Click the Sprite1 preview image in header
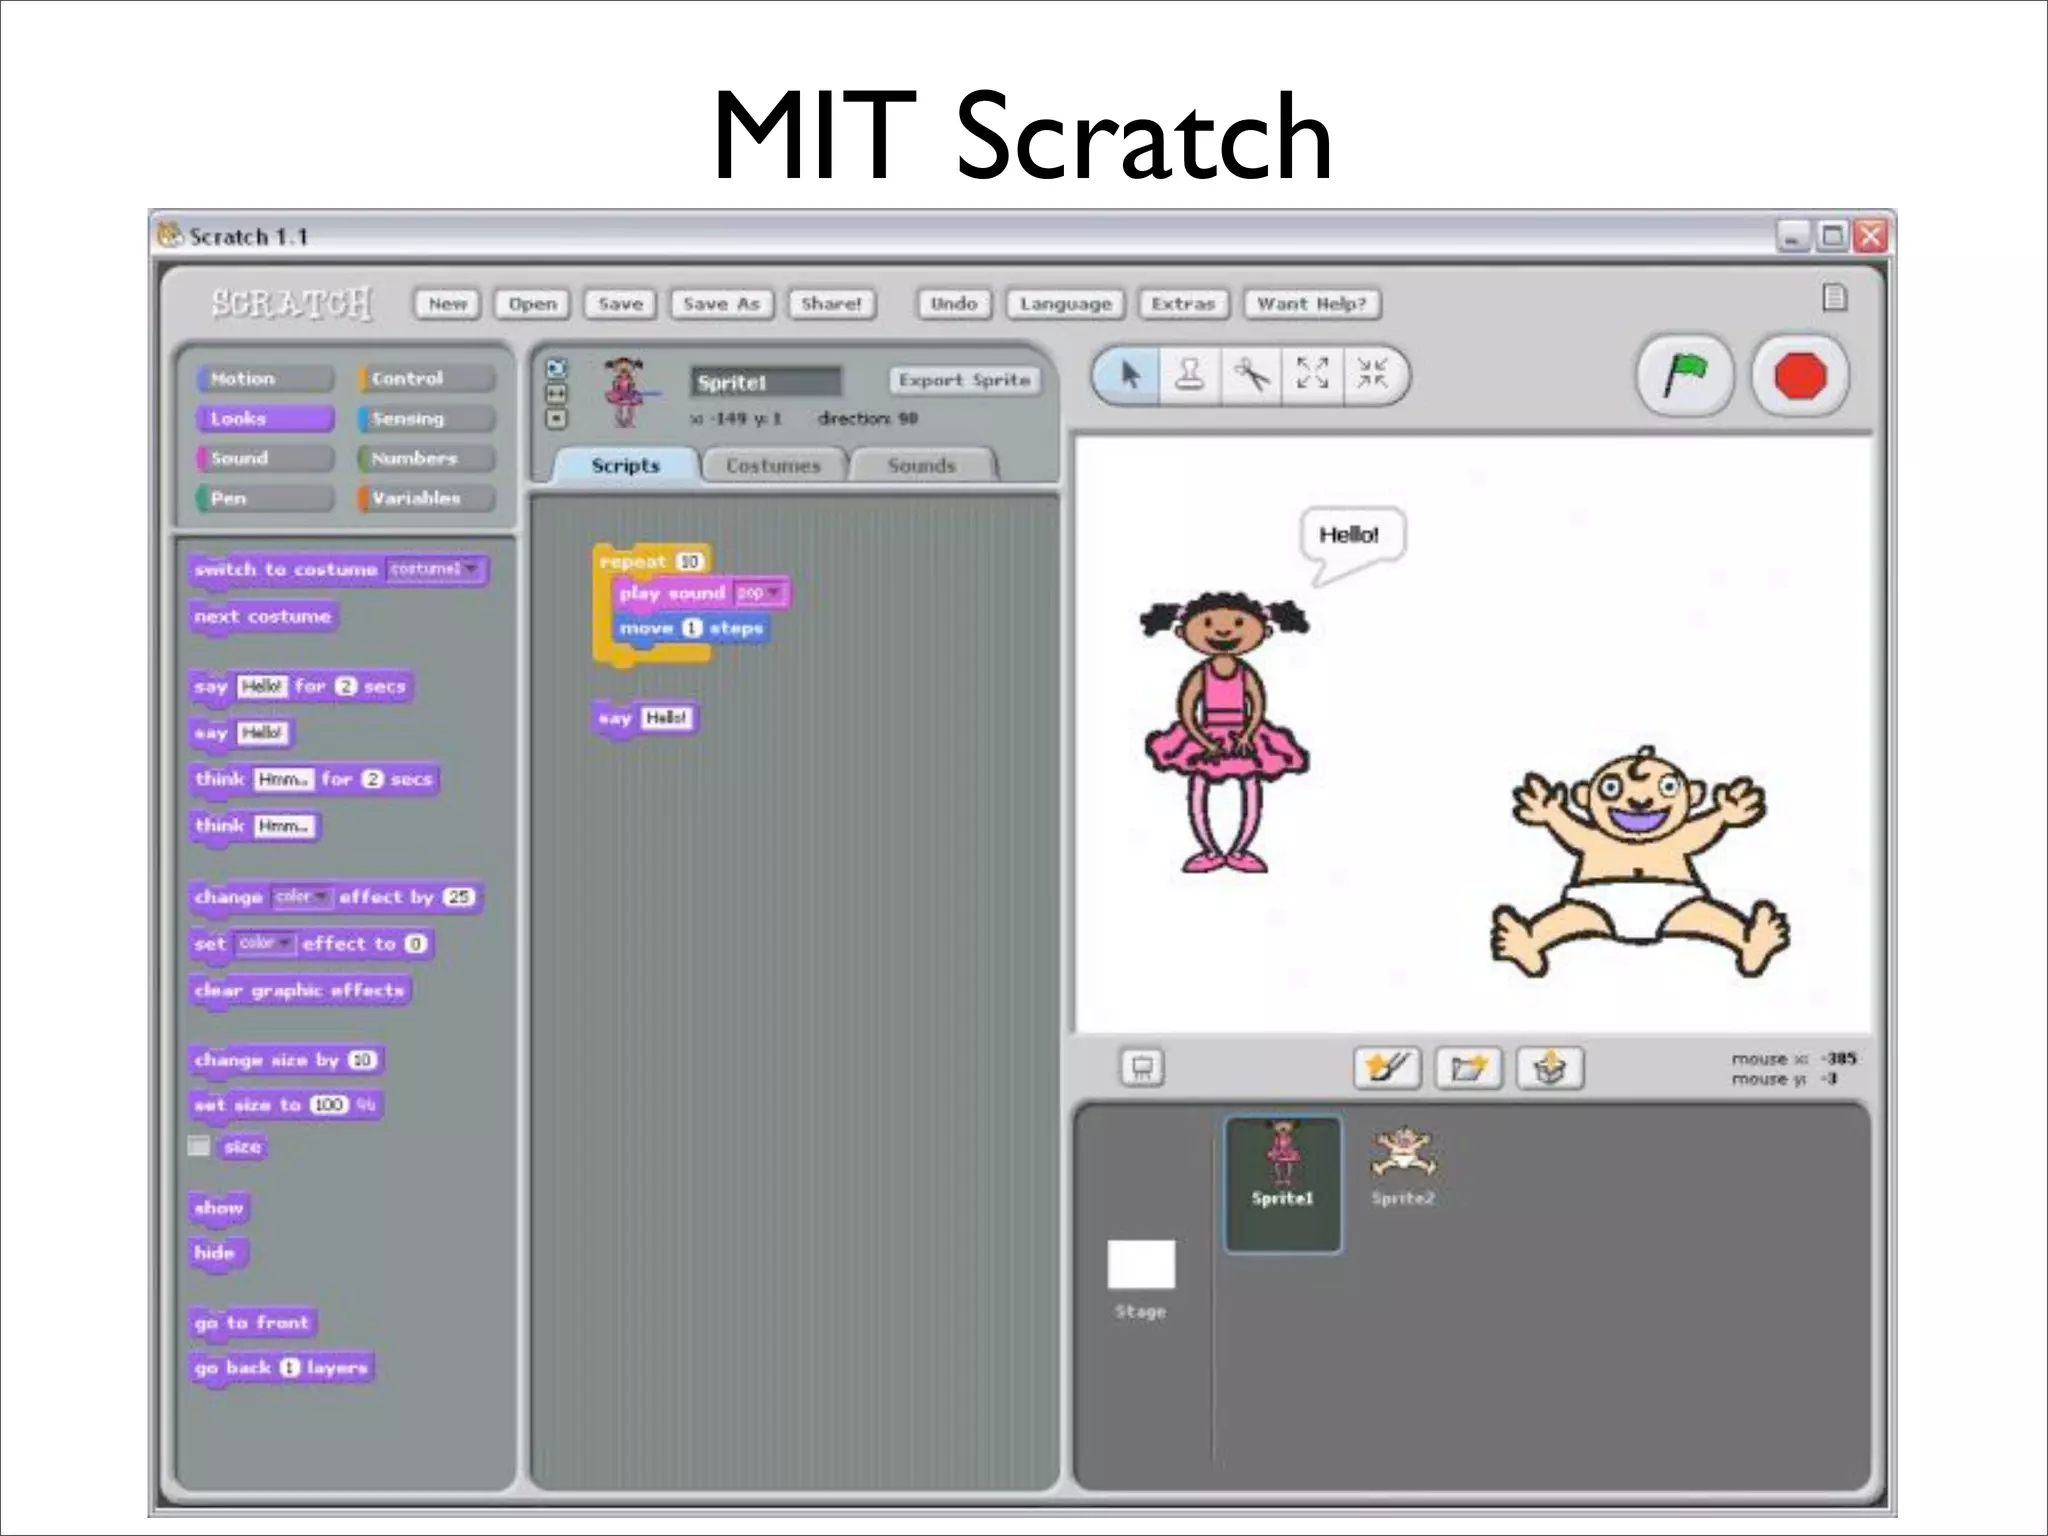 pyautogui.click(x=628, y=393)
